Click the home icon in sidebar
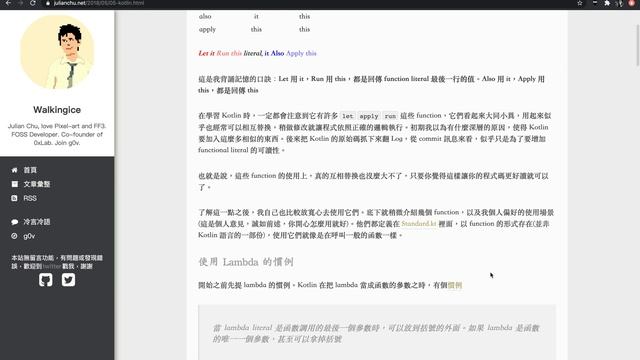Screen dimensions: 640x360 [15, 170]
